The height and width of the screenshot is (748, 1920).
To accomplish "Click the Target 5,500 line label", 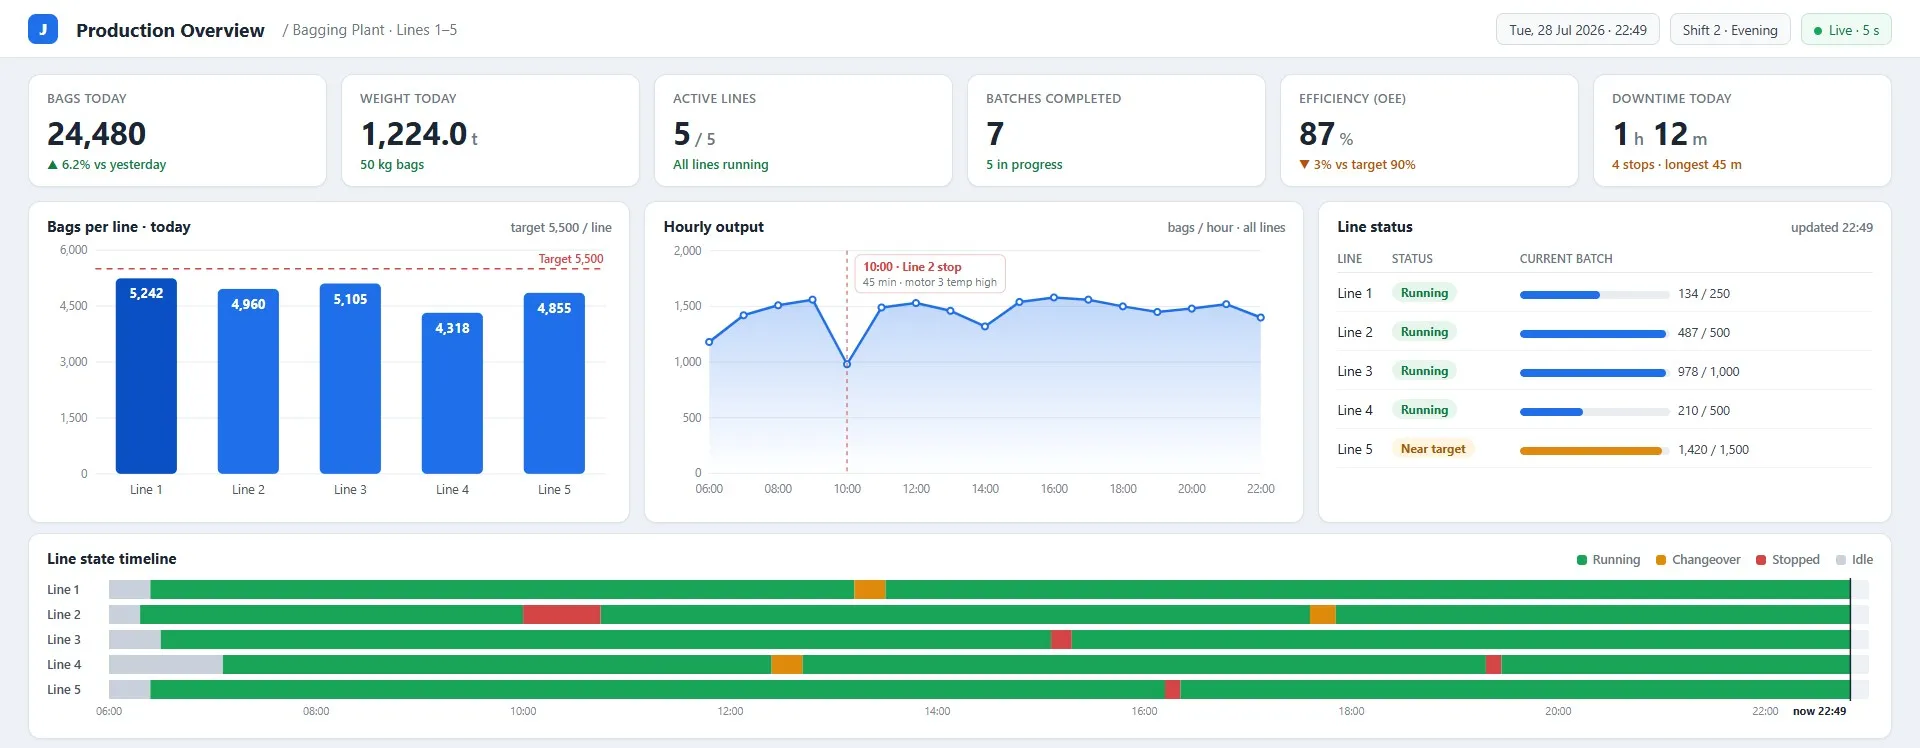I will coord(571,259).
